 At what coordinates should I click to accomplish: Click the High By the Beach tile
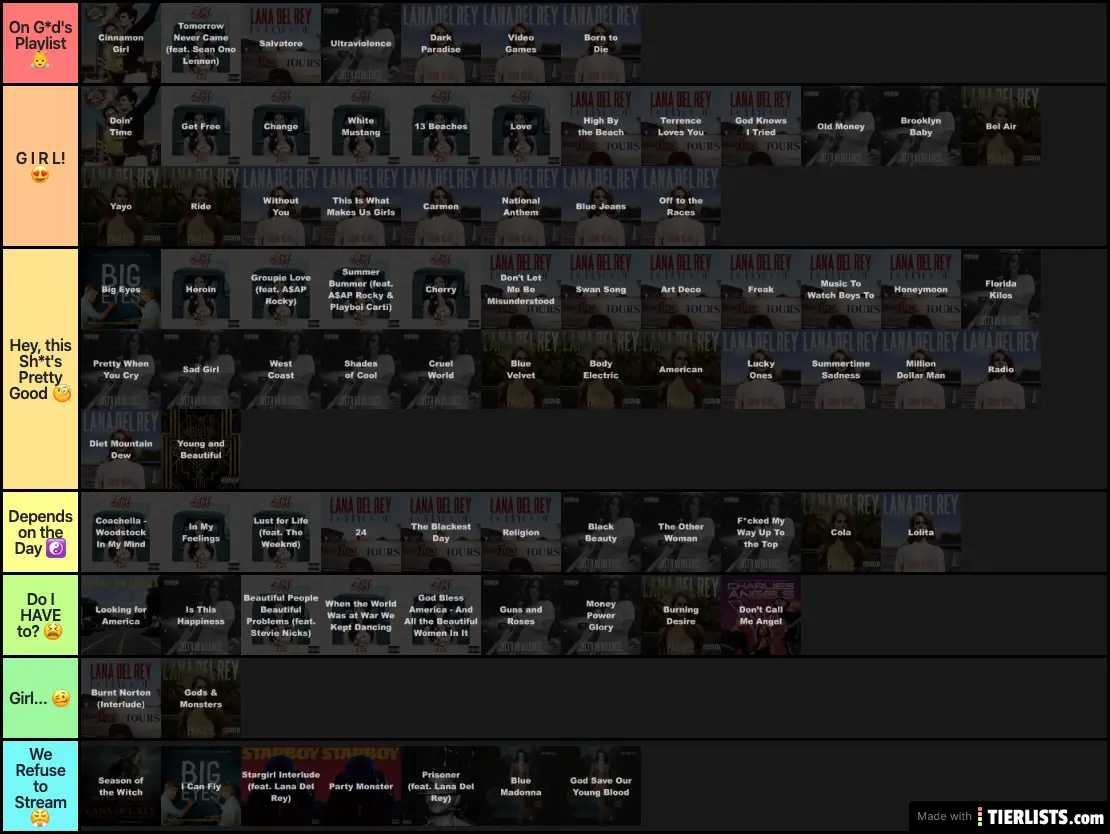pos(601,126)
